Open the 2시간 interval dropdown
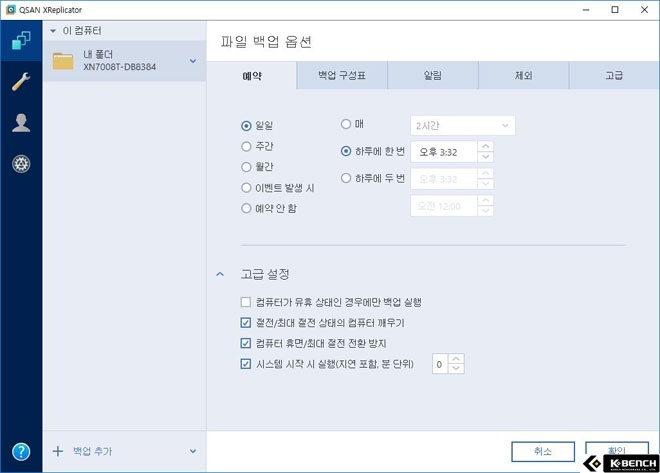The height and width of the screenshot is (473, 660). (x=463, y=125)
